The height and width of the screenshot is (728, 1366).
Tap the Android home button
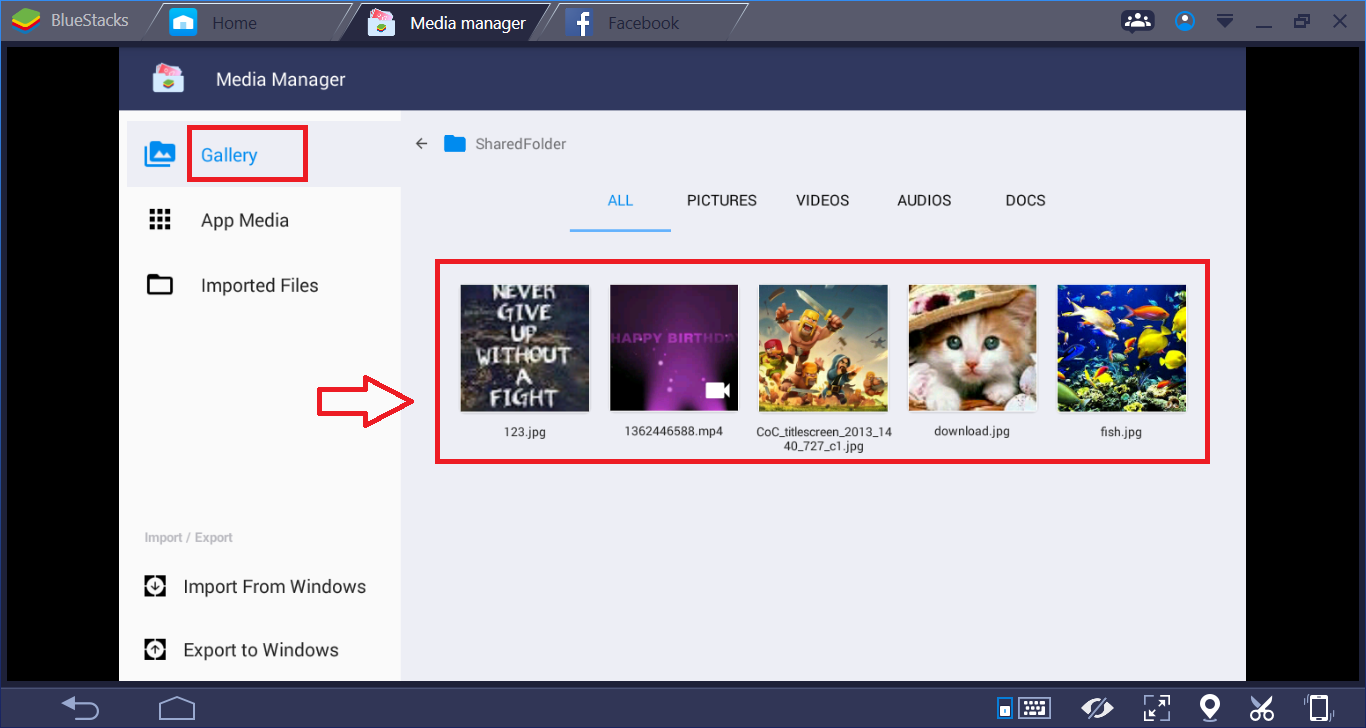pyautogui.click(x=177, y=708)
